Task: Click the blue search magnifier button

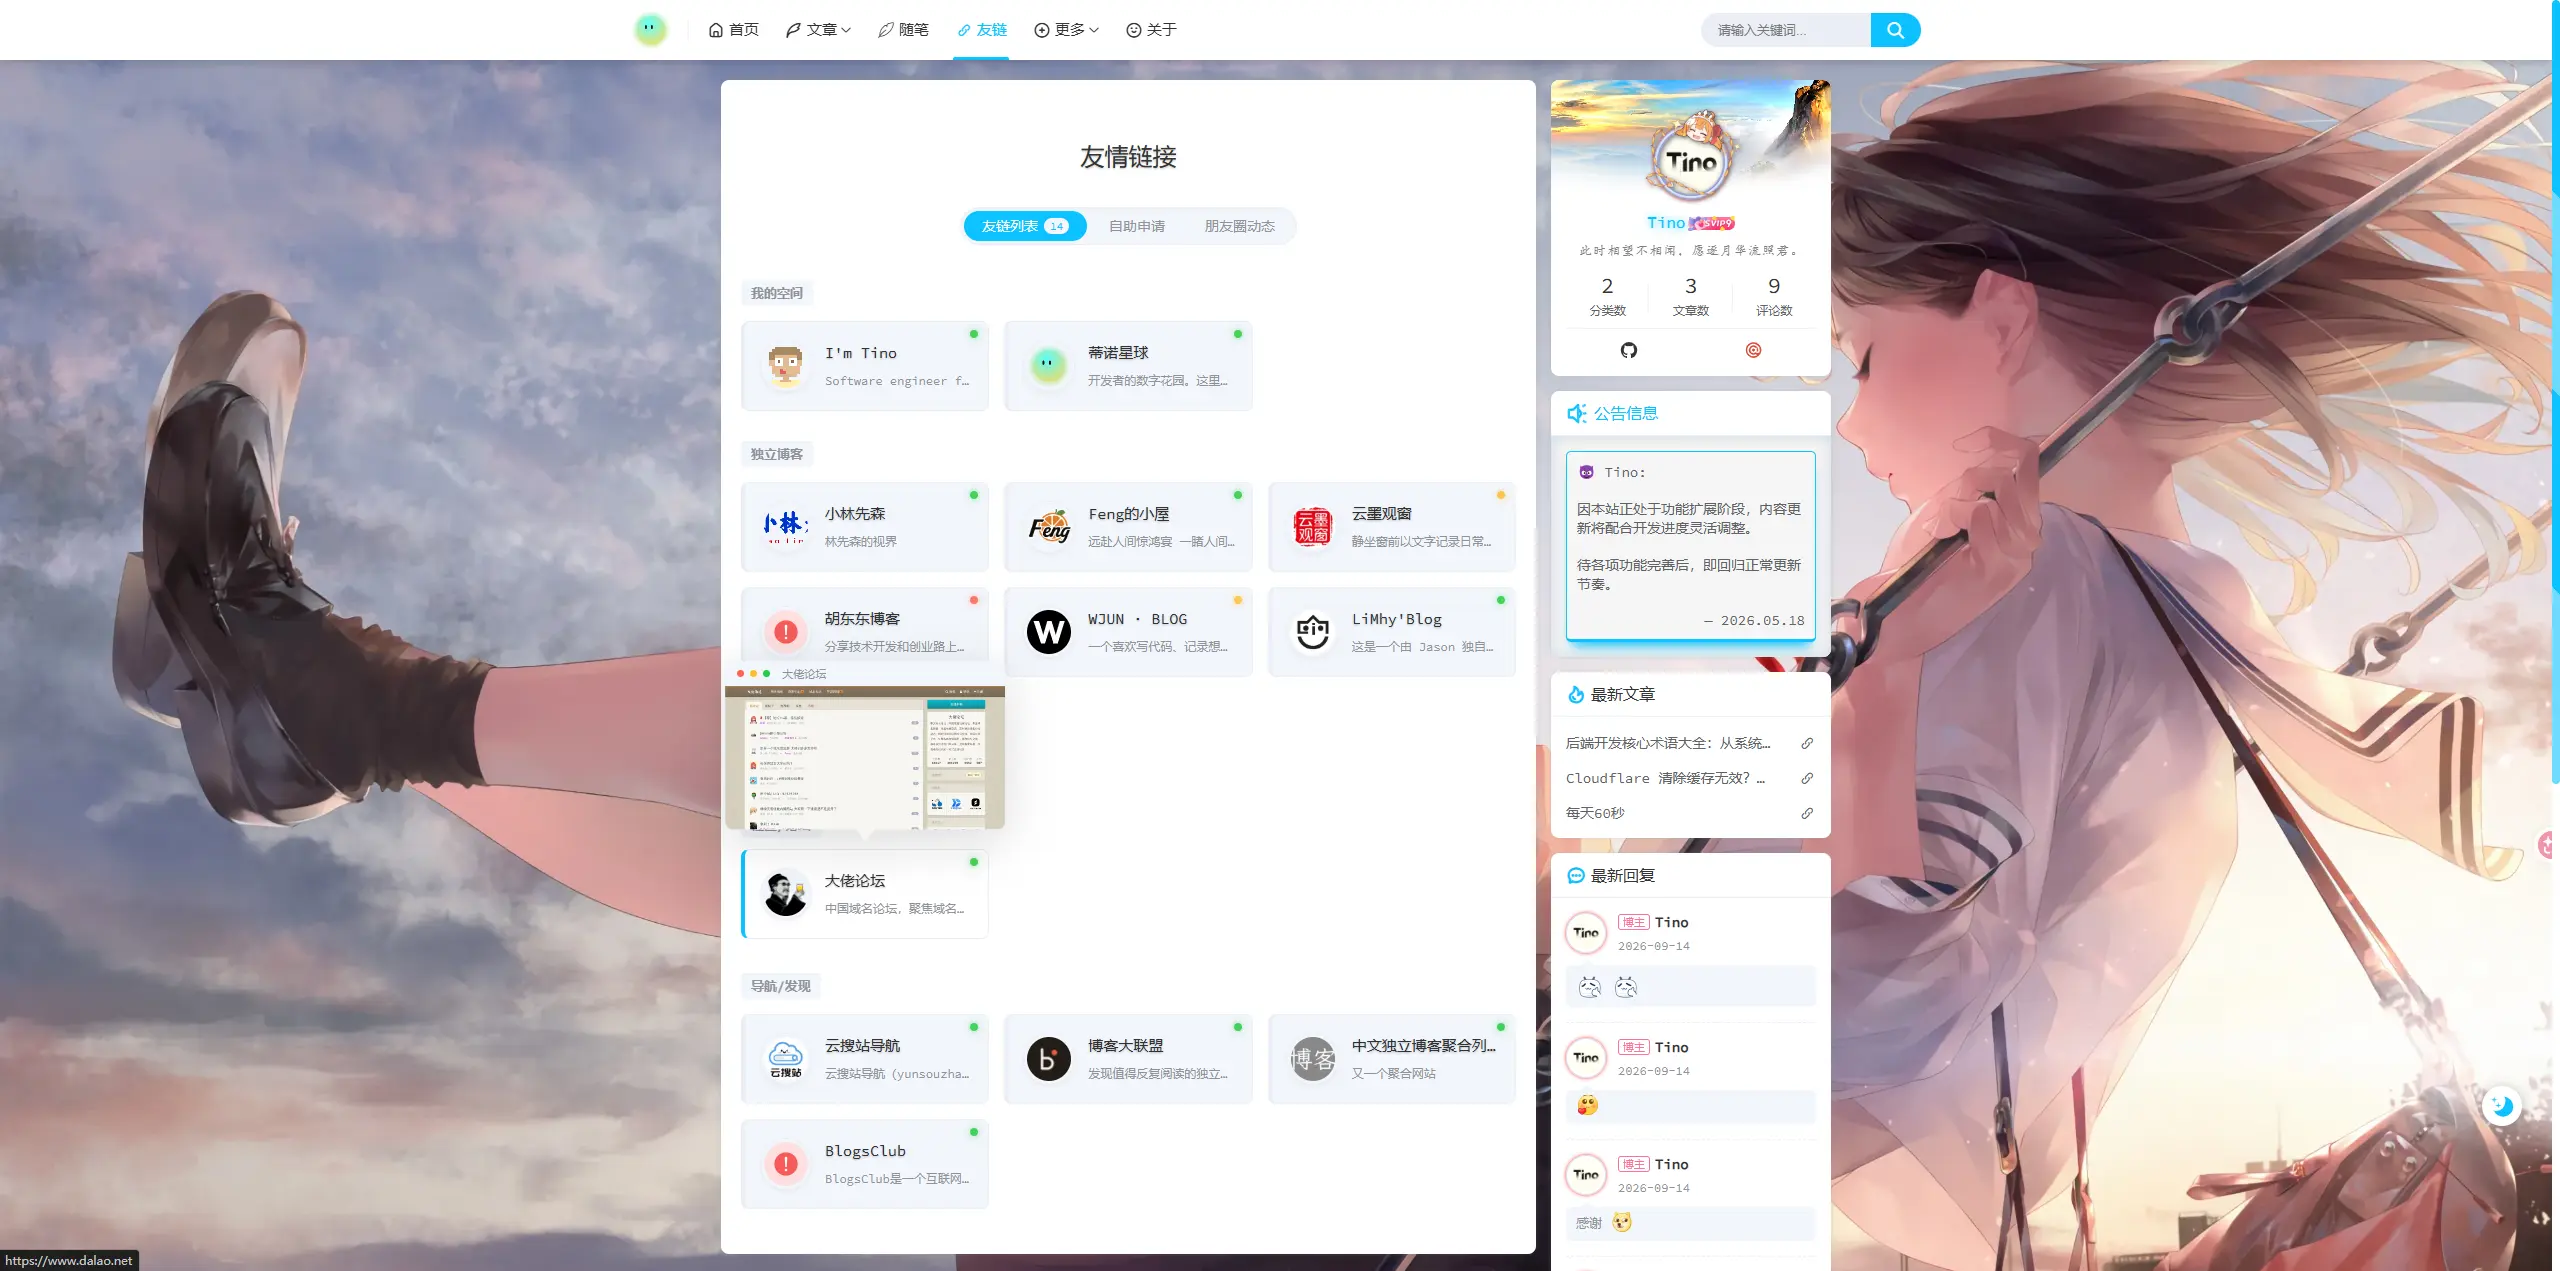Action: (x=1895, y=30)
